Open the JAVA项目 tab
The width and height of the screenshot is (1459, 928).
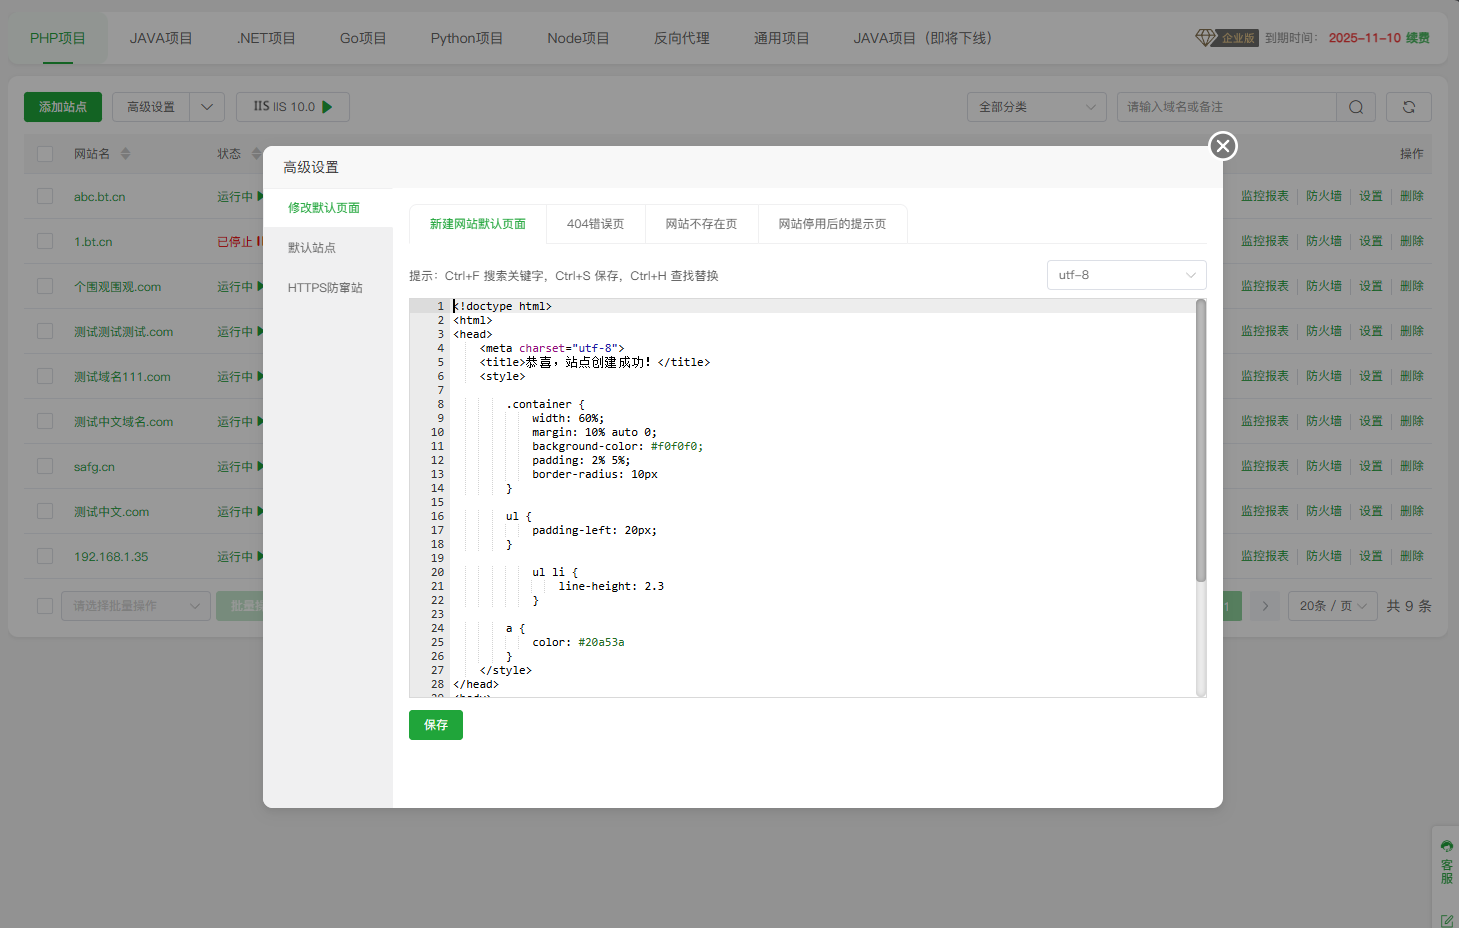(x=160, y=38)
